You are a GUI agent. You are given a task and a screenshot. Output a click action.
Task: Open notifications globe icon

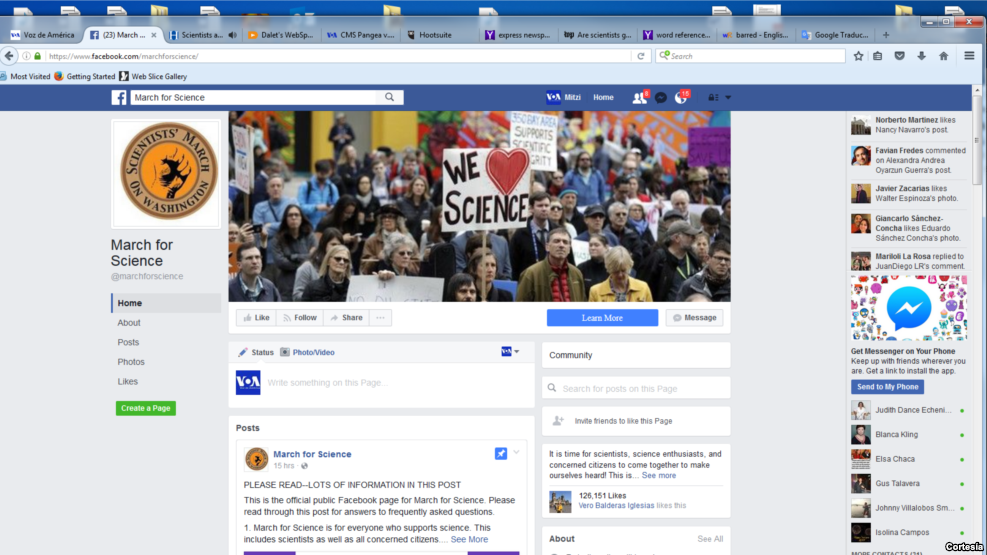680,98
